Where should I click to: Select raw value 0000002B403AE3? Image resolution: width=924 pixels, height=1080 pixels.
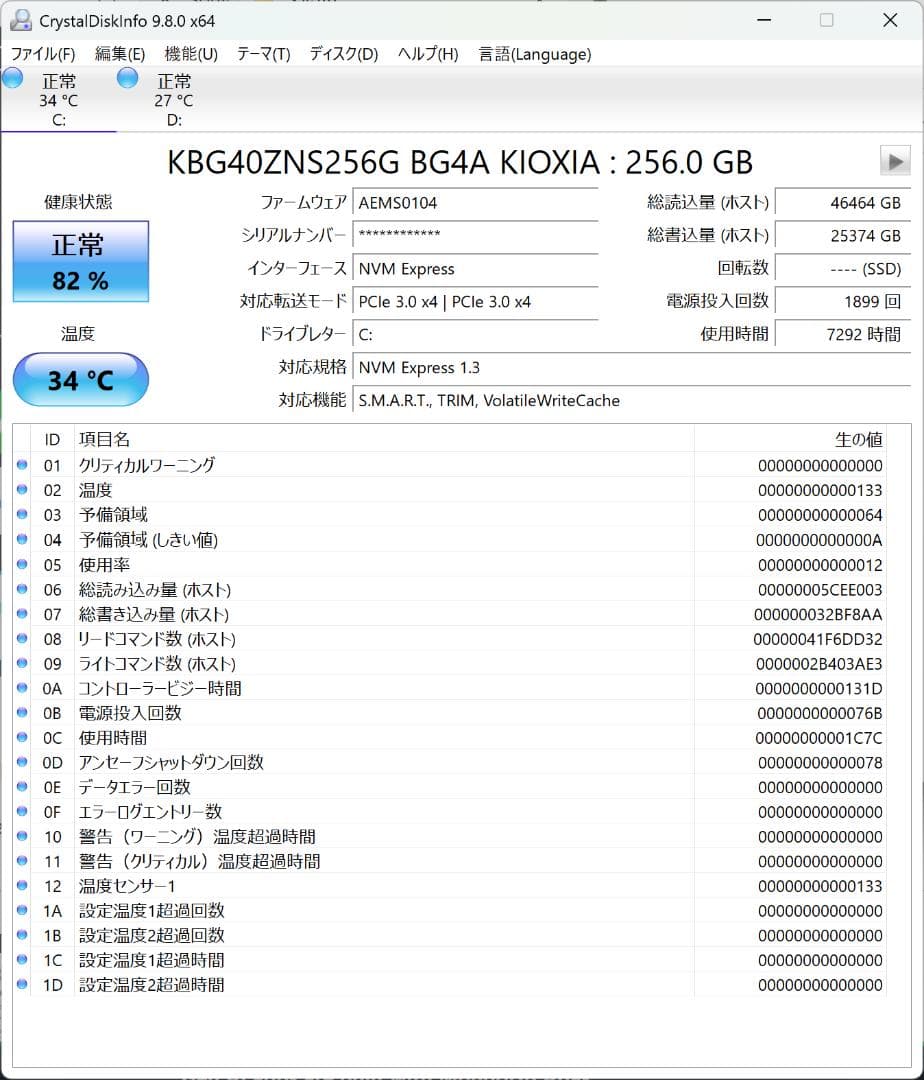[819, 664]
